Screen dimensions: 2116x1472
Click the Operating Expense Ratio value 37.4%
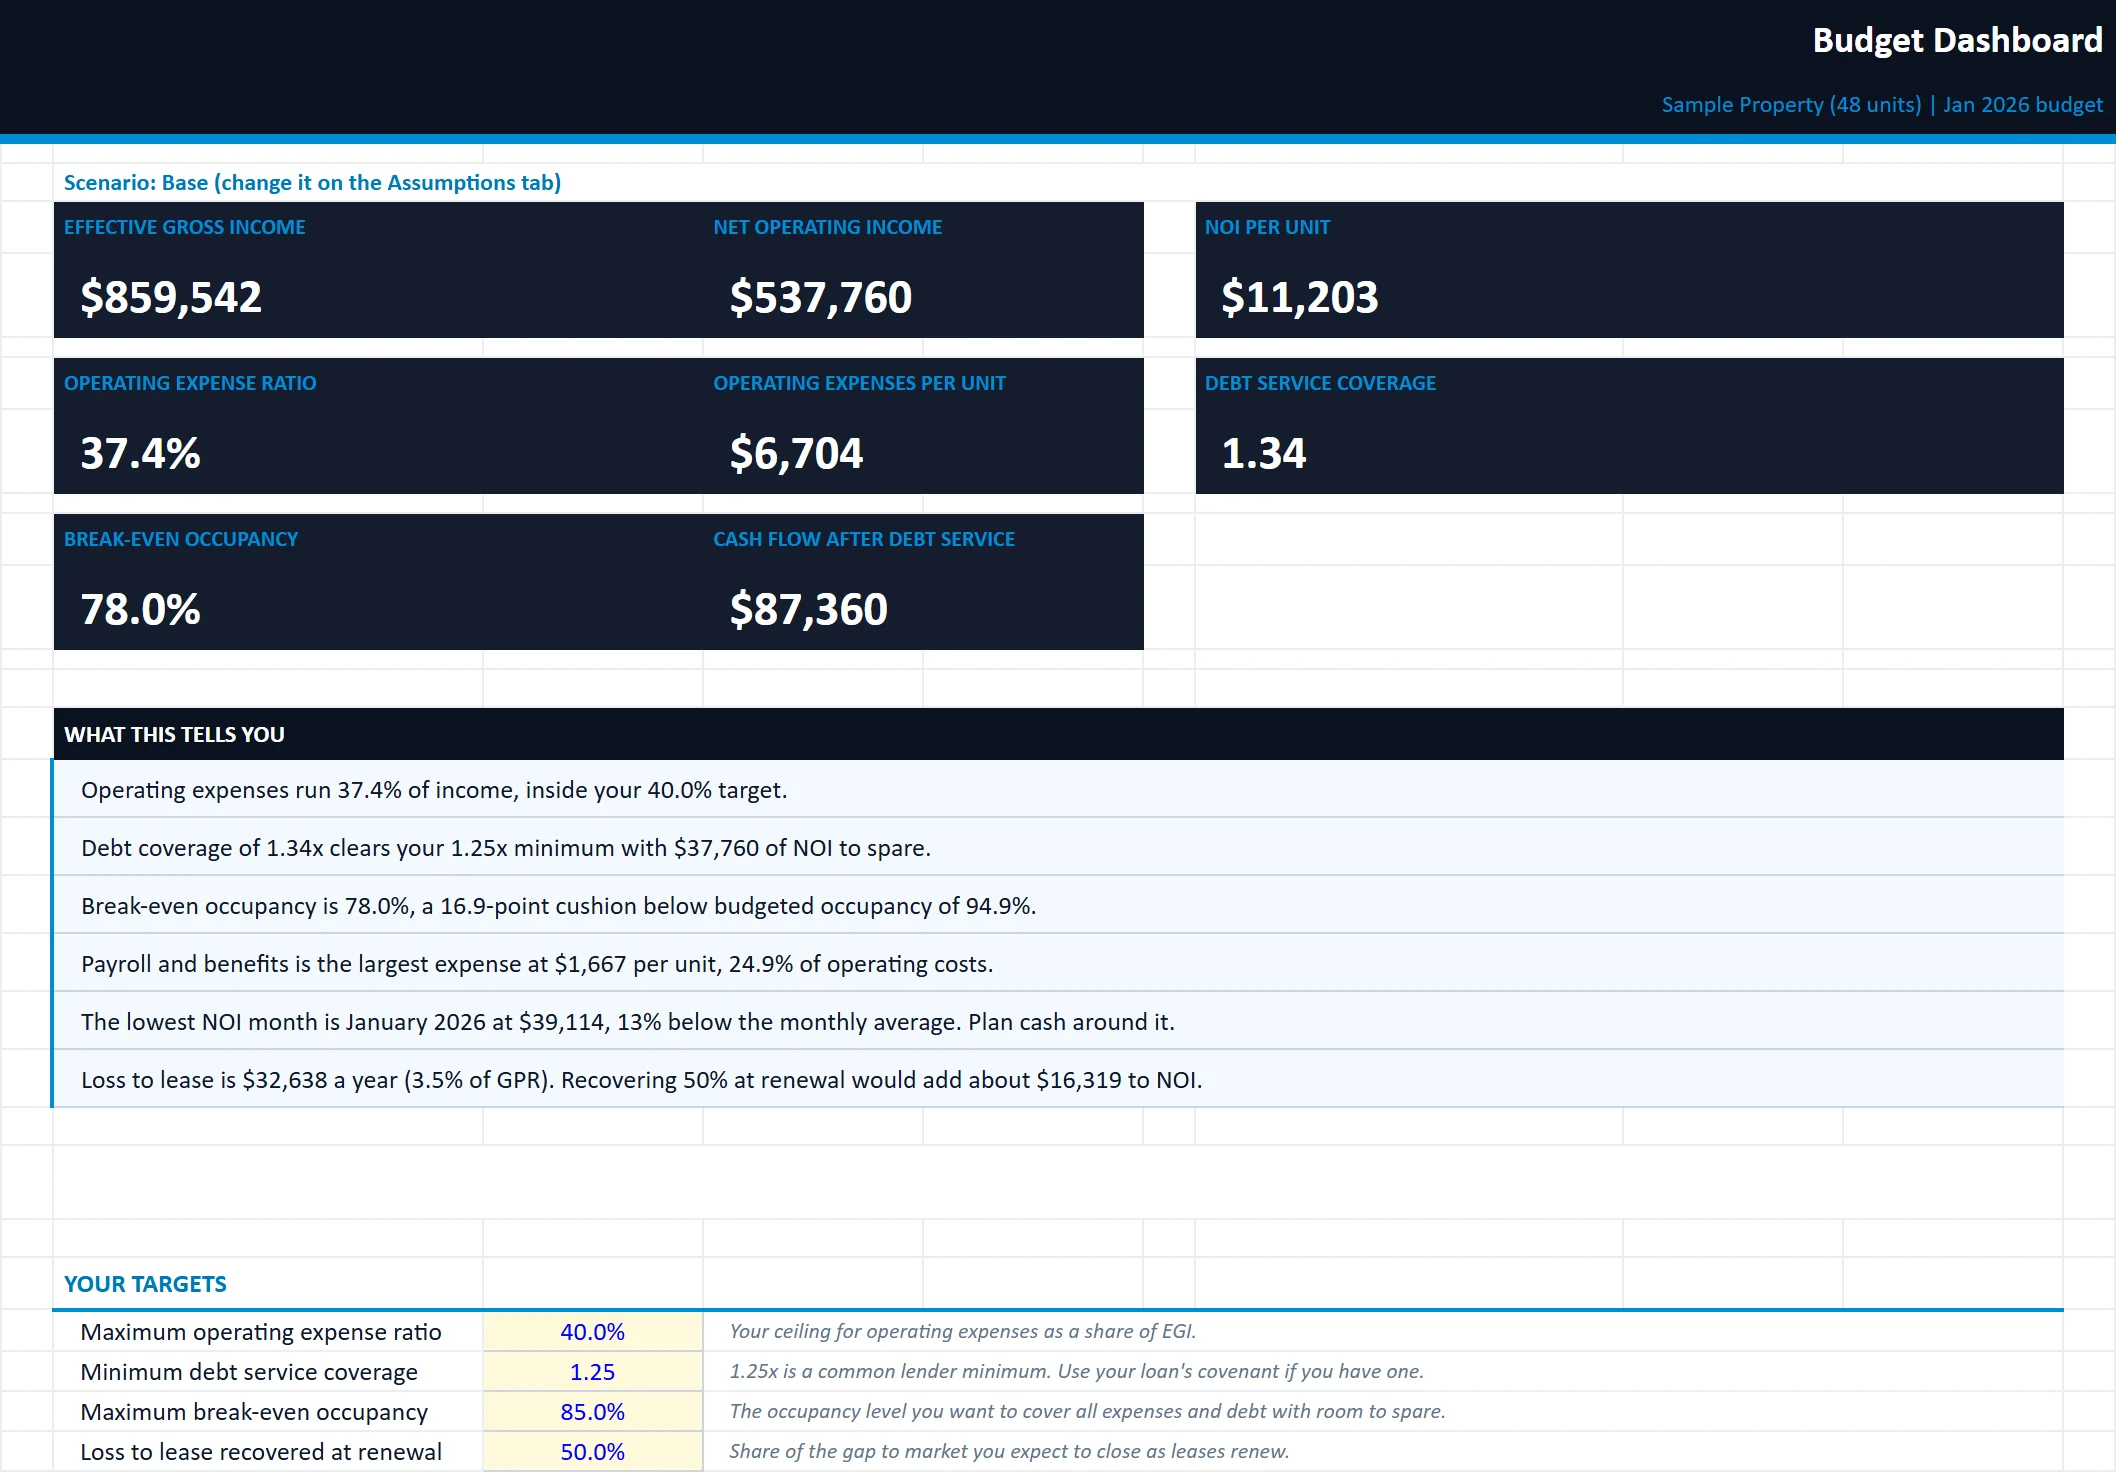140,453
